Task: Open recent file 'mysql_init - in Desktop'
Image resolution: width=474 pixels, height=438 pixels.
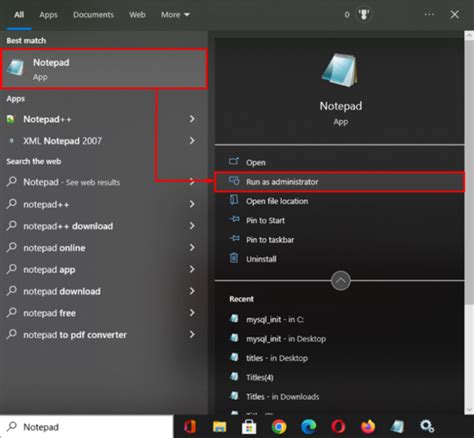Action: (x=286, y=339)
